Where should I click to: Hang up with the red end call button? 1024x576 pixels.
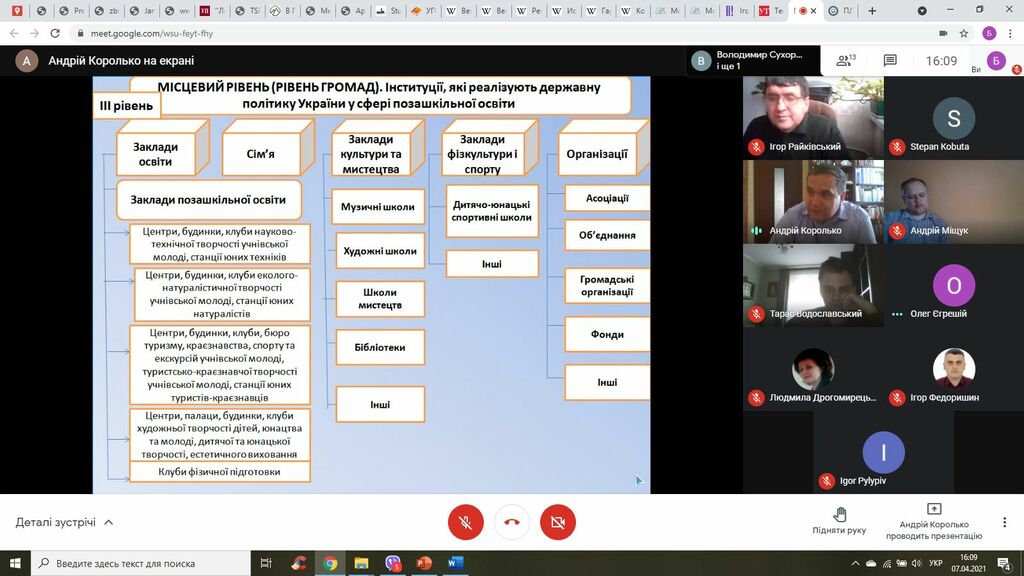512,522
